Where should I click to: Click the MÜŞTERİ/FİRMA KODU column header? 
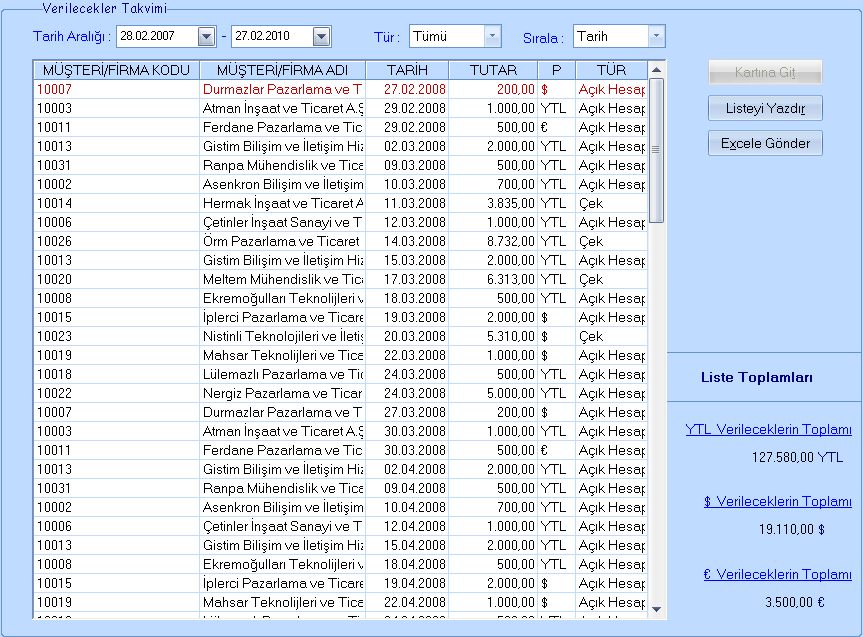[x=116, y=70]
